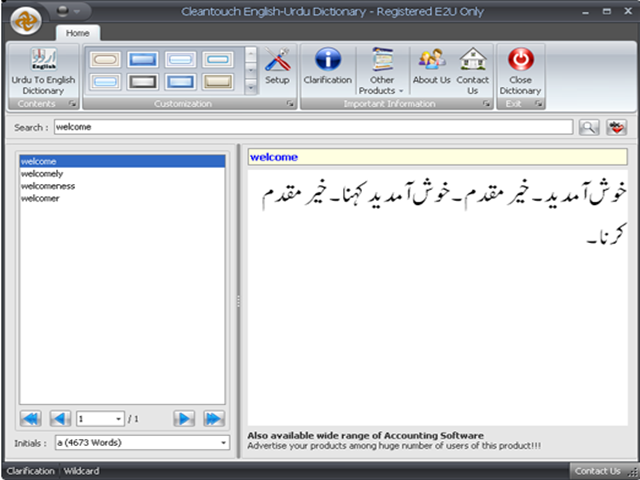Screen dimensions: 640x480
Task: Select 'welcome' in the word list
Action: click(122, 161)
